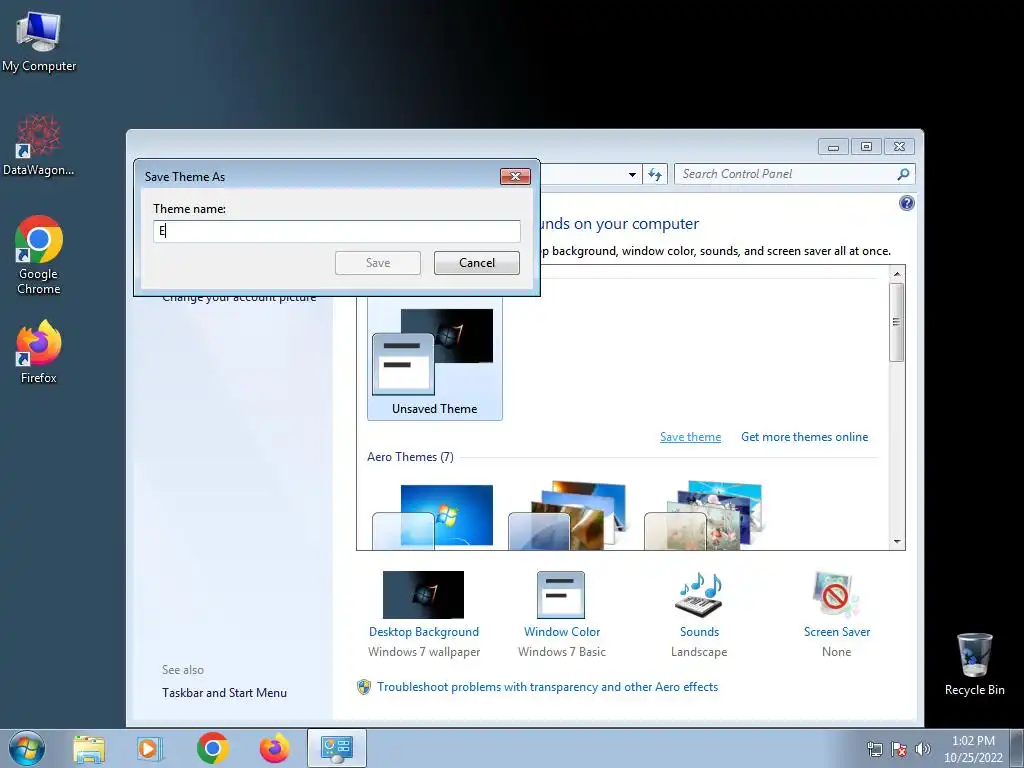
Task: Maximize the Personalization window
Action: click(866, 147)
